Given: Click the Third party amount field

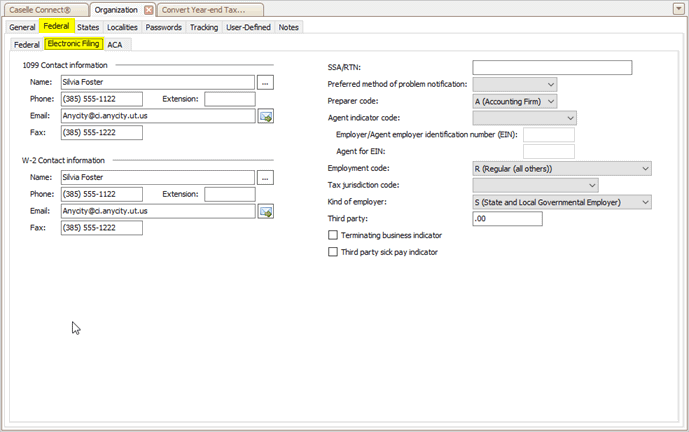Looking at the screenshot, I should coord(506,219).
